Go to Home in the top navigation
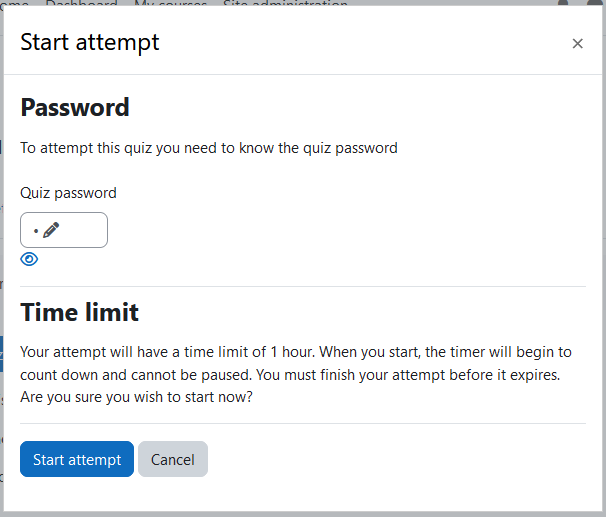The width and height of the screenshot is (606, 517). pyautogui.click(x=14, y=3)
